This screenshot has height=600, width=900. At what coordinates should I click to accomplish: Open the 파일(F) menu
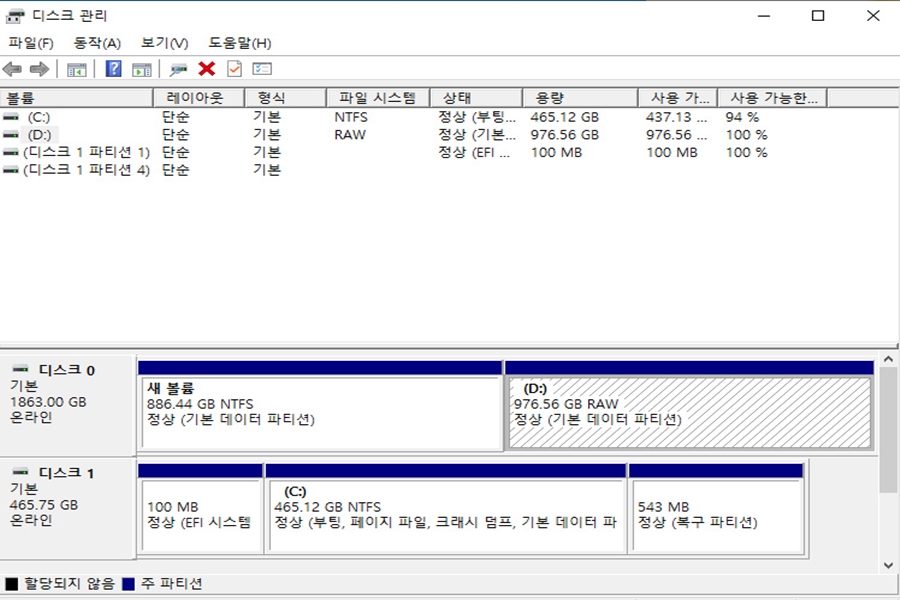(31, 43)
